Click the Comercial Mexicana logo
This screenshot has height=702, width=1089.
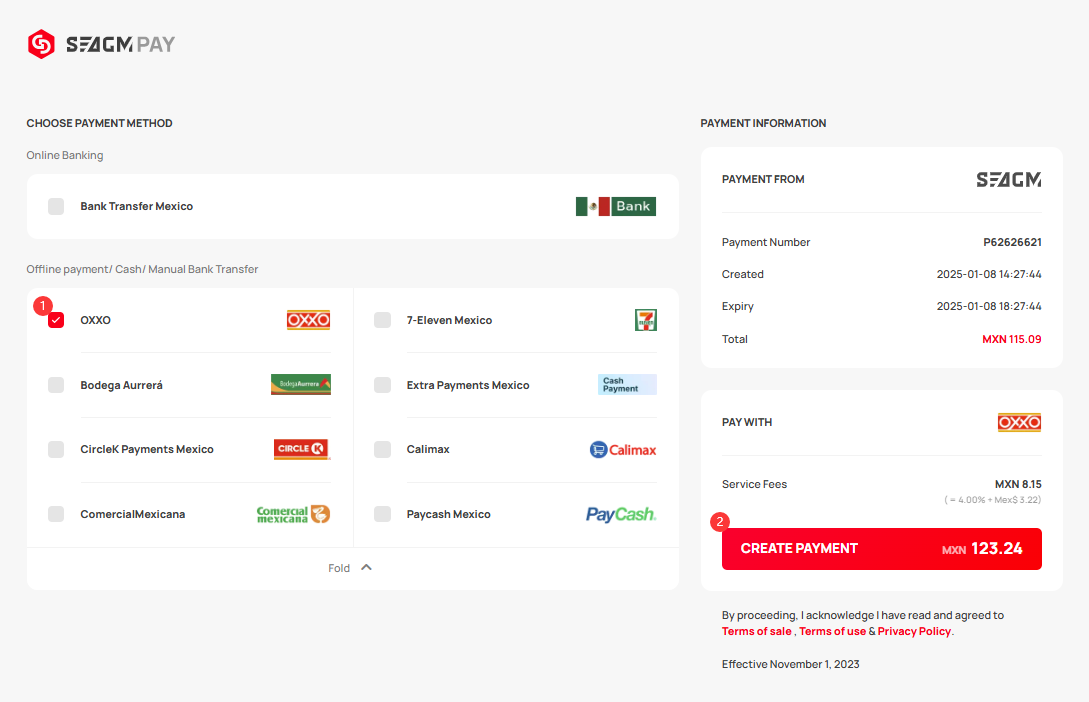[x=293, y=515]
